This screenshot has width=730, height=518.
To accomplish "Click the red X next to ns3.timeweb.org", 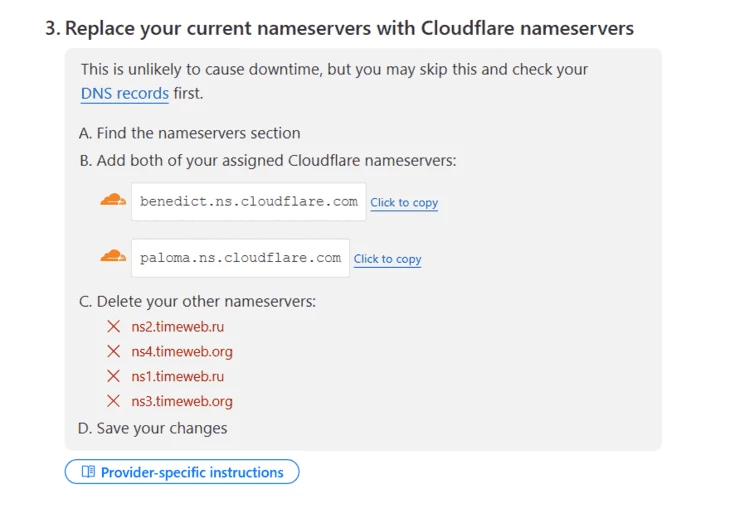I will coord(114,400).
